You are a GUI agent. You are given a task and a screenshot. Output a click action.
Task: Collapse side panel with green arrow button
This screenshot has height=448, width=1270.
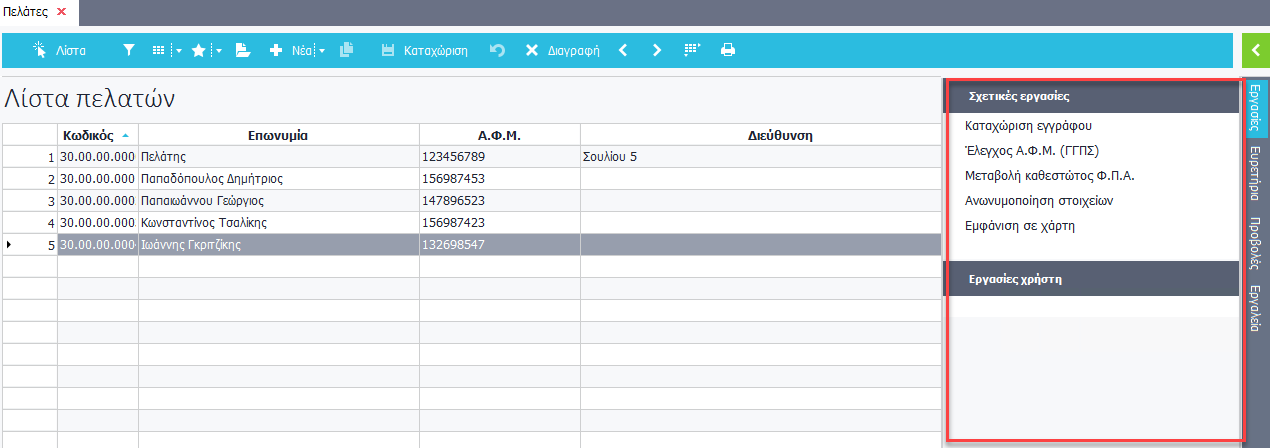click(1255, 49)
